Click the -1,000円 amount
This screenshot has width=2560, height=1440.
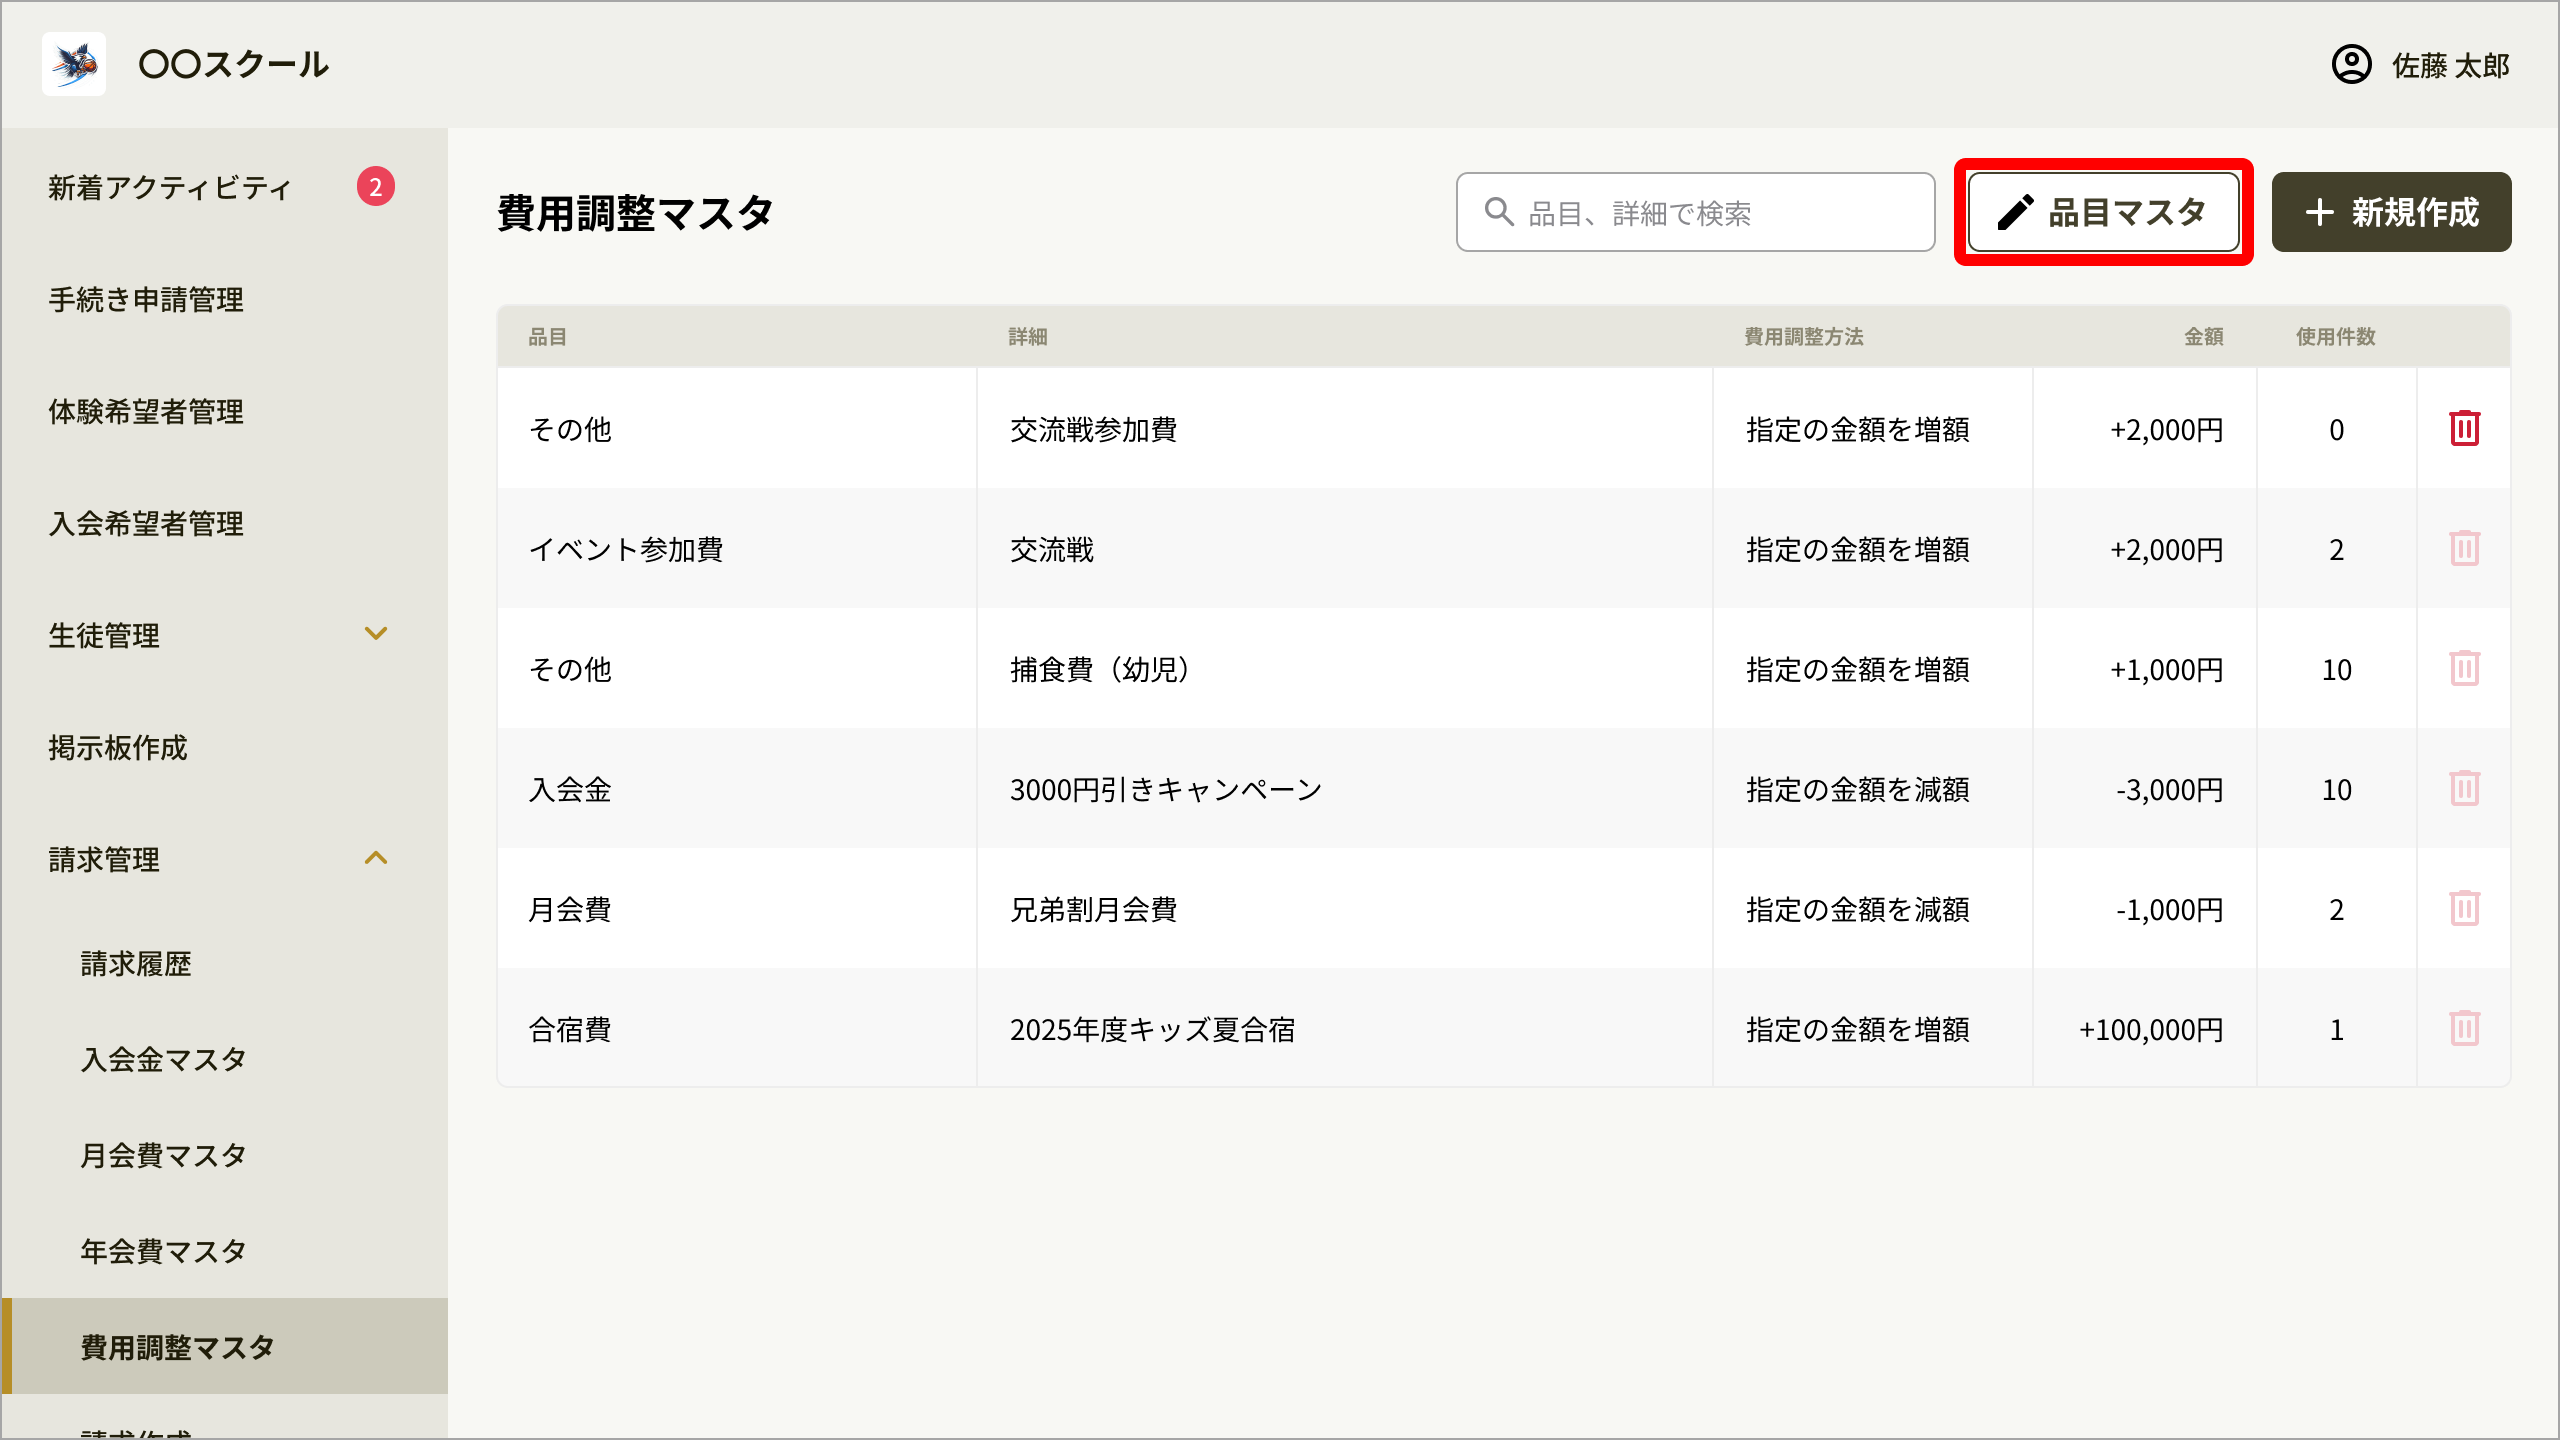click(2170, 910)
